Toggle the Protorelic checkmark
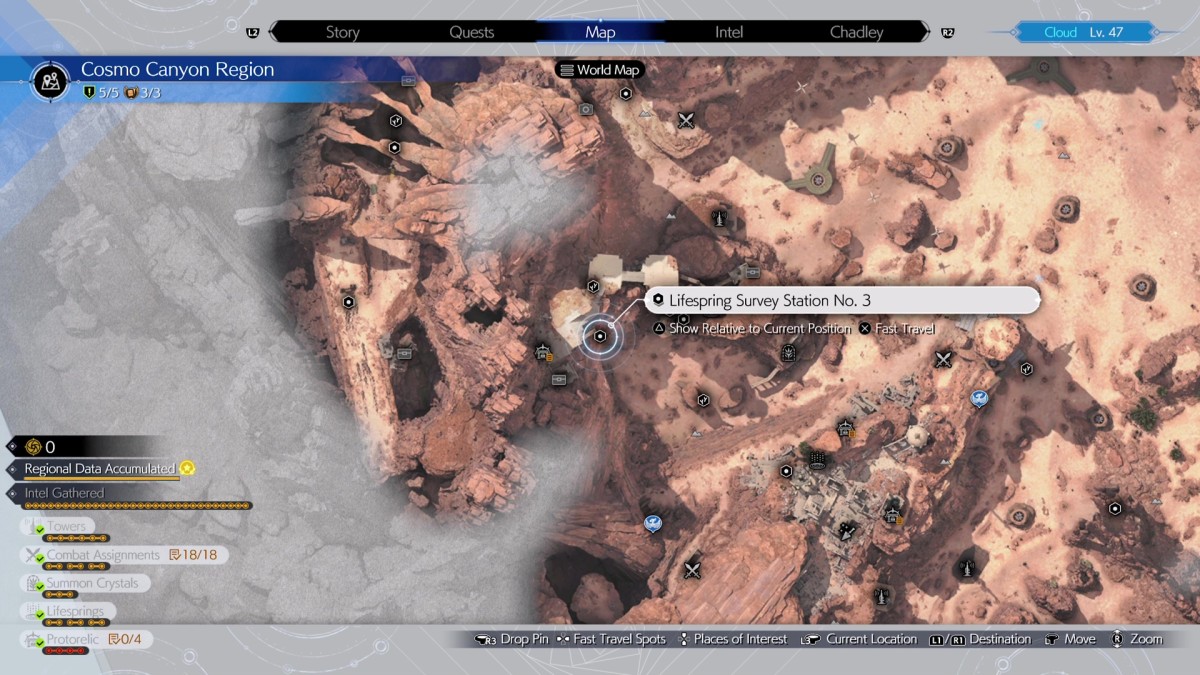Viewport: 1200px width, 675px height. tap(41, 641)
